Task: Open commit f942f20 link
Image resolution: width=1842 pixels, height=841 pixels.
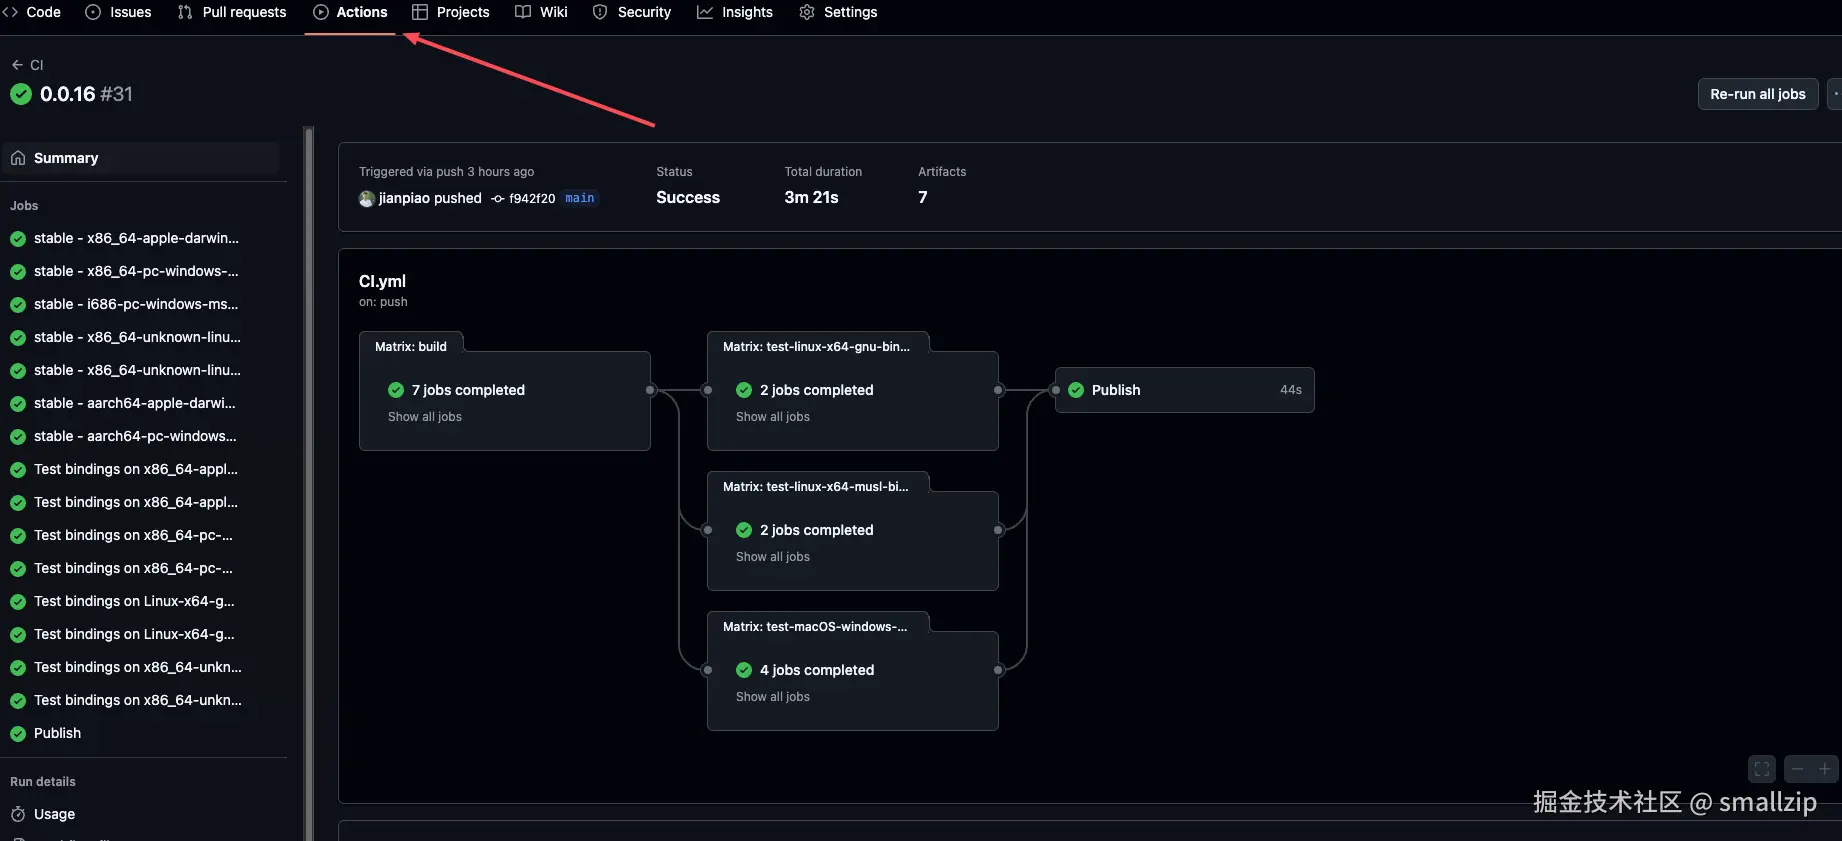Action: 531,199
